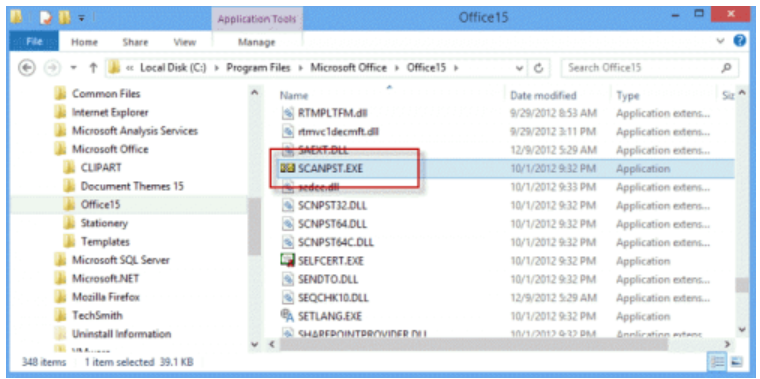Image resolution: width=760 pixels, height=379 pixels.
Task: Open the Share ribbon tab
Action: 135,42
